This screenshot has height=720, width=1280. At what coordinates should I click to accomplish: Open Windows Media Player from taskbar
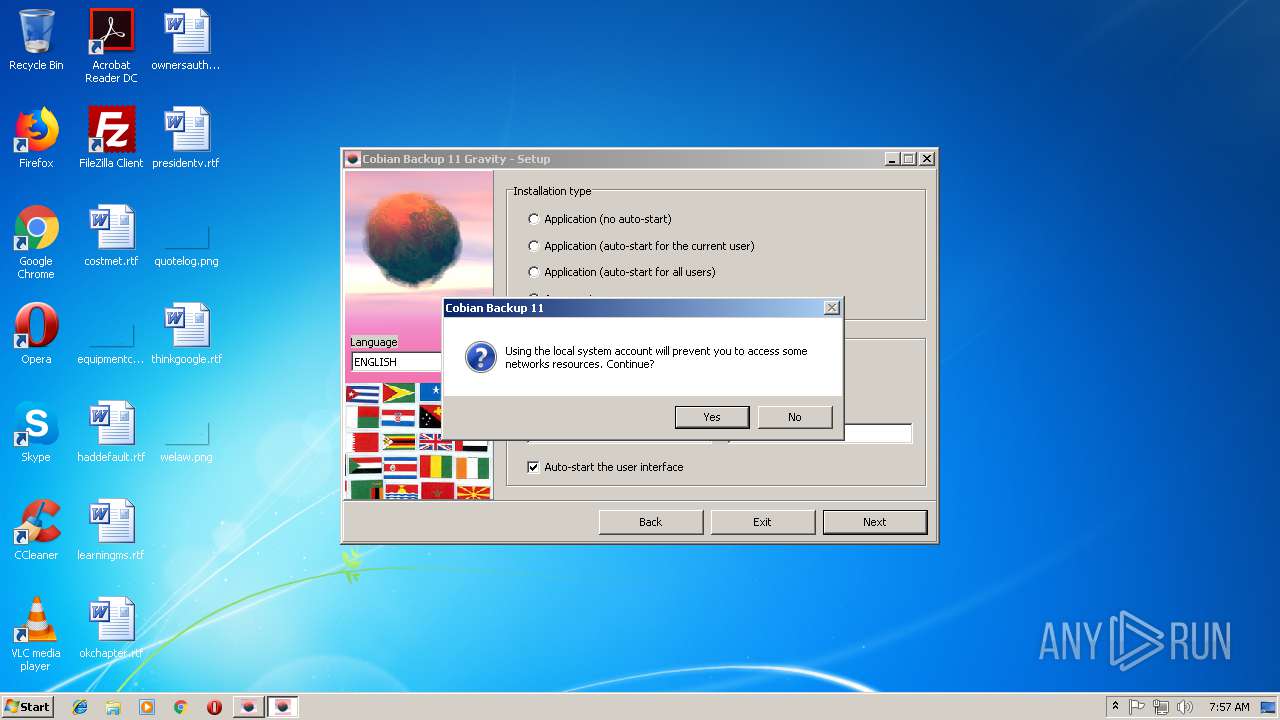[147, 707]
